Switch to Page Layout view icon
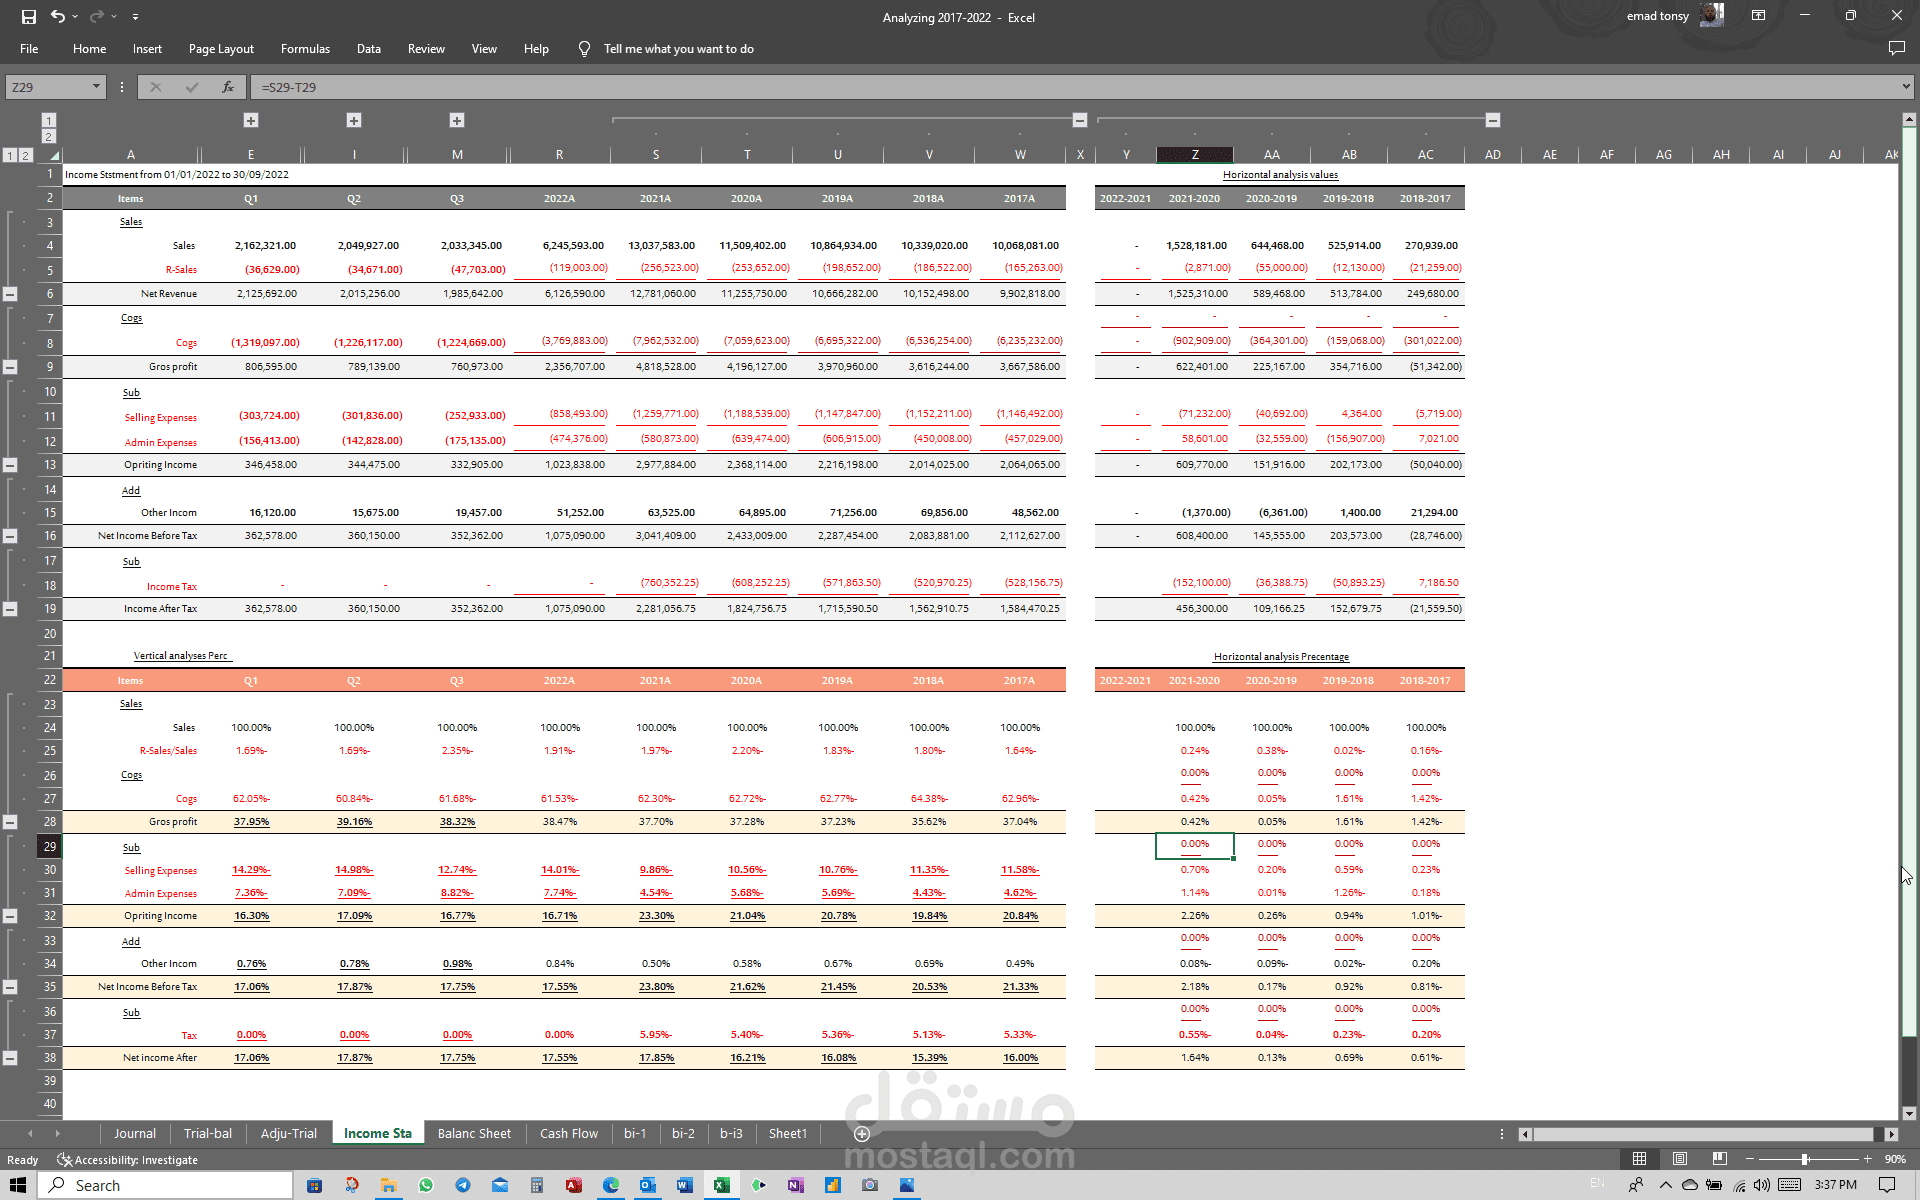This screenshot has height=1200, width=1920. coord(1680,1159)
